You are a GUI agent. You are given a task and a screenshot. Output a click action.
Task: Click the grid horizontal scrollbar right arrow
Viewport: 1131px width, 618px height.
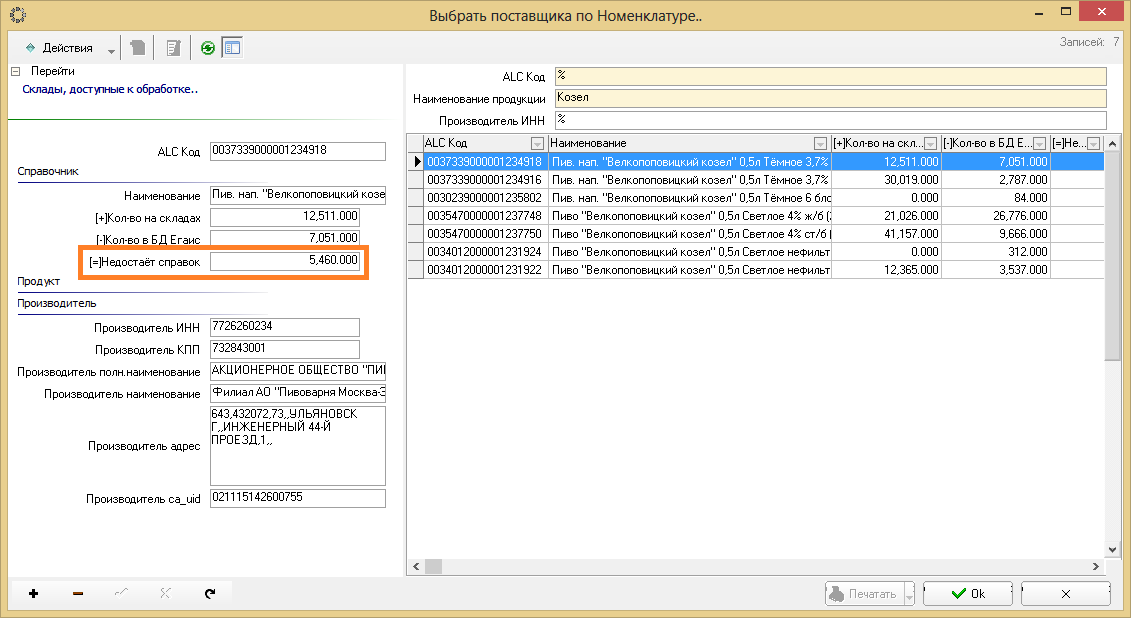[x=1096, y=567]
